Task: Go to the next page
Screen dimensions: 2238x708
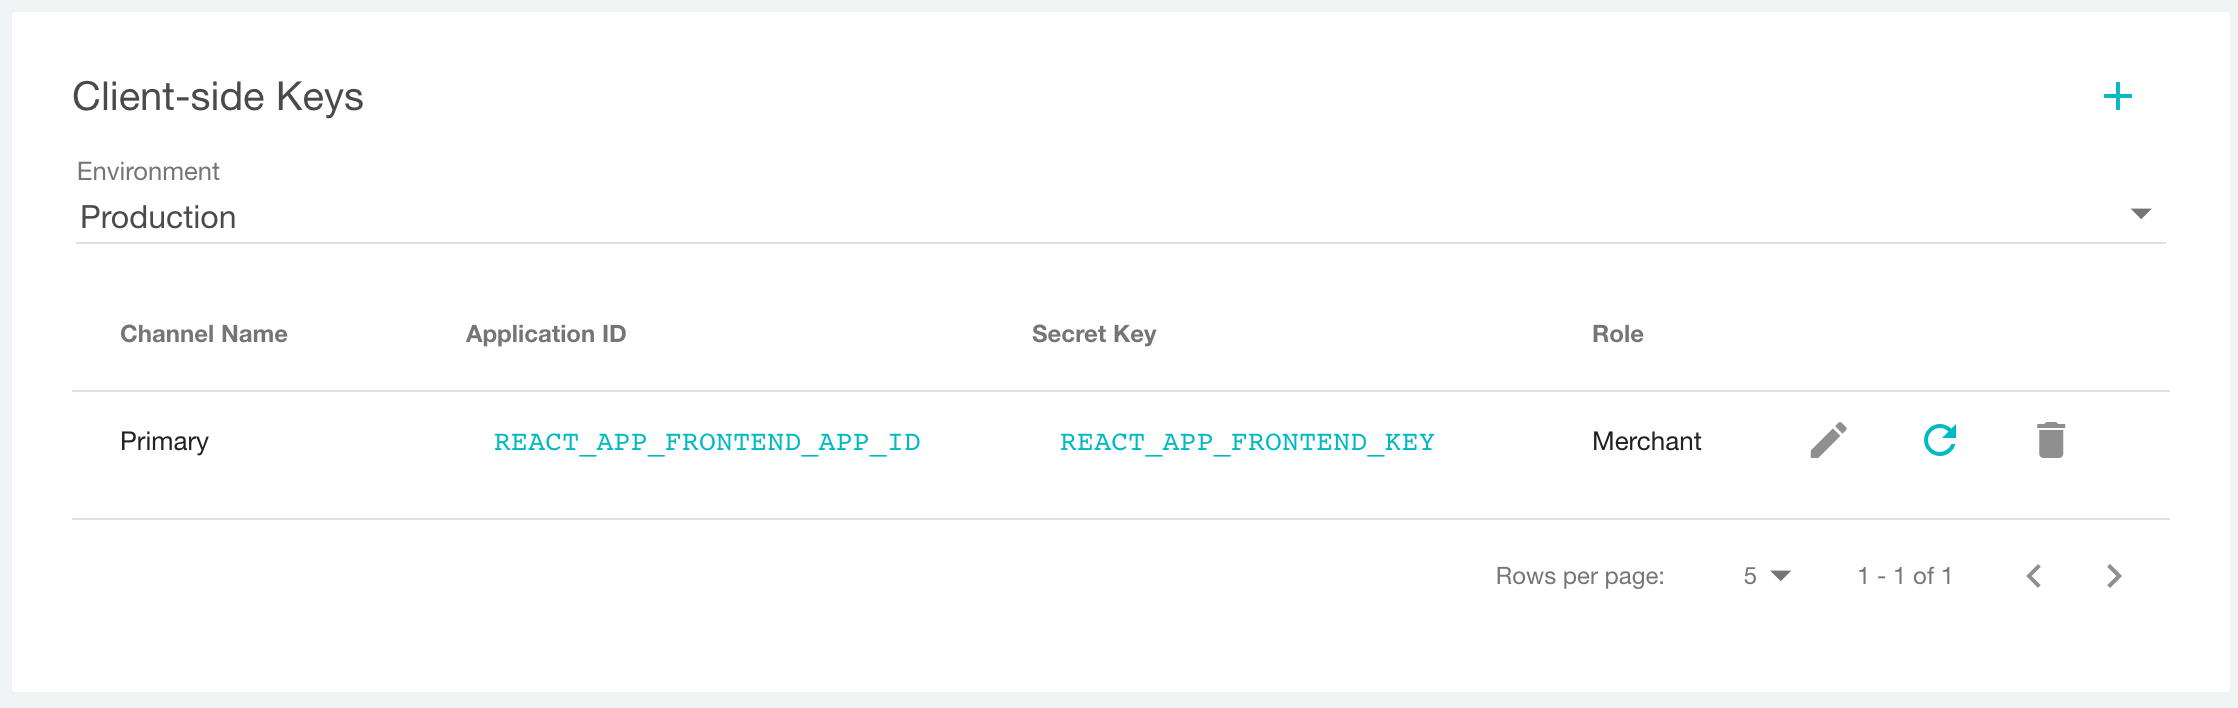Action: [2113, 575]
